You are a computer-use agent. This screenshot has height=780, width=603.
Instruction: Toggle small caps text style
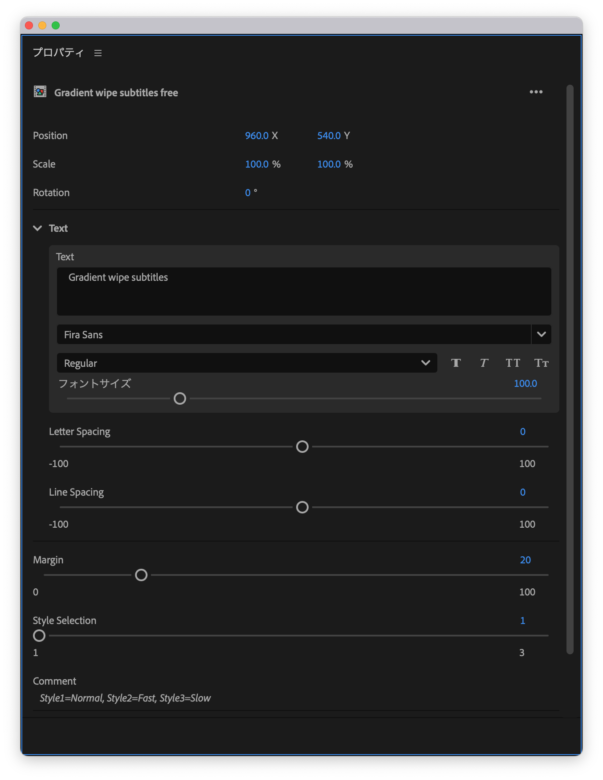click(541, 363)
